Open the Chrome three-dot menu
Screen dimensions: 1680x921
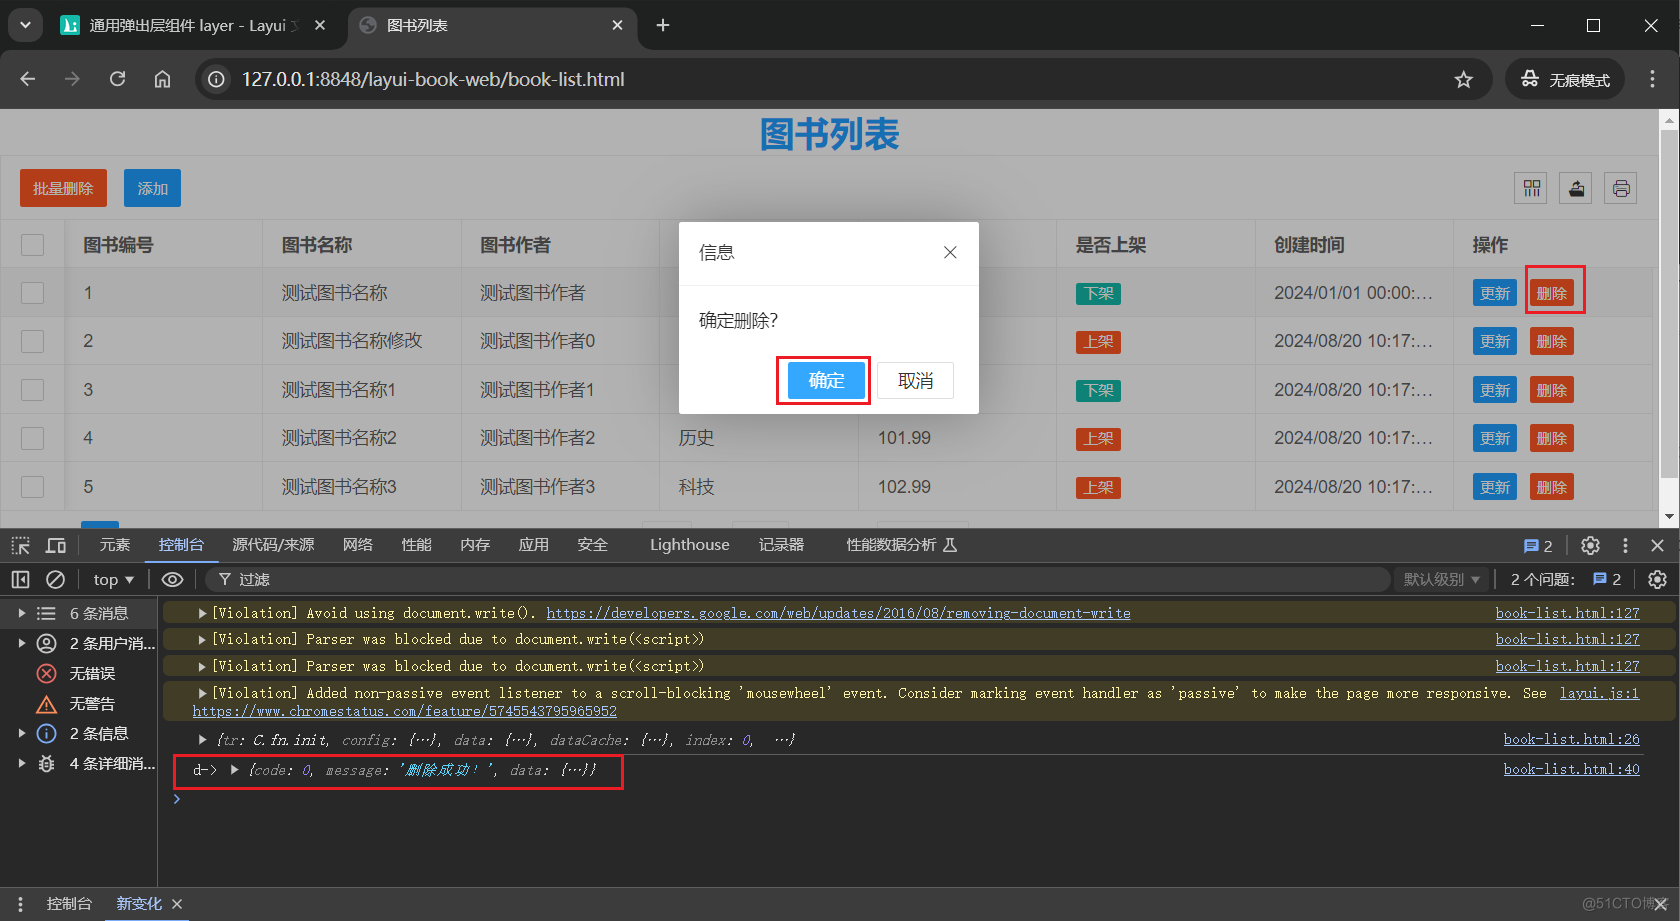[1652, 79]
